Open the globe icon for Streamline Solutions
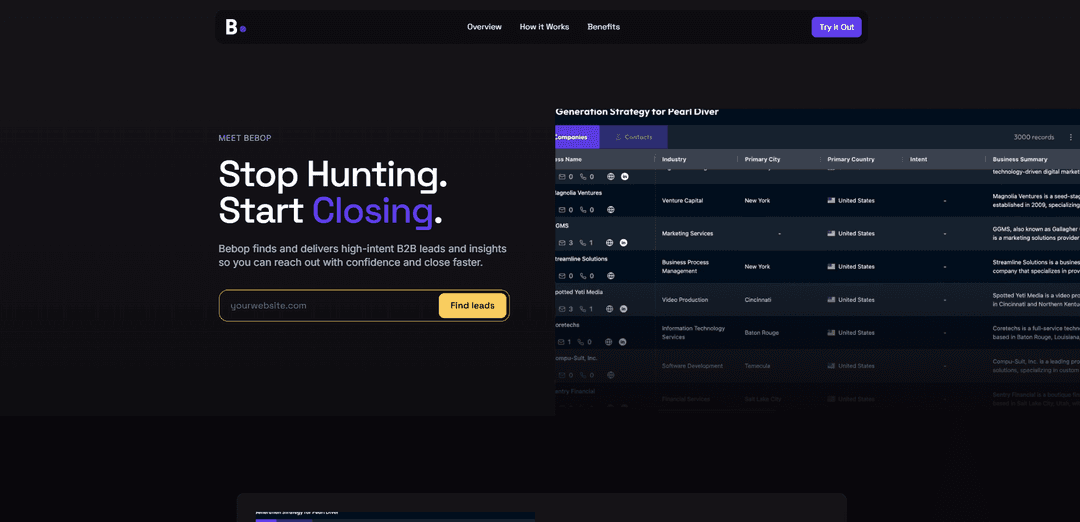Viewport: 1080px width, 522px height. (610, 276)
